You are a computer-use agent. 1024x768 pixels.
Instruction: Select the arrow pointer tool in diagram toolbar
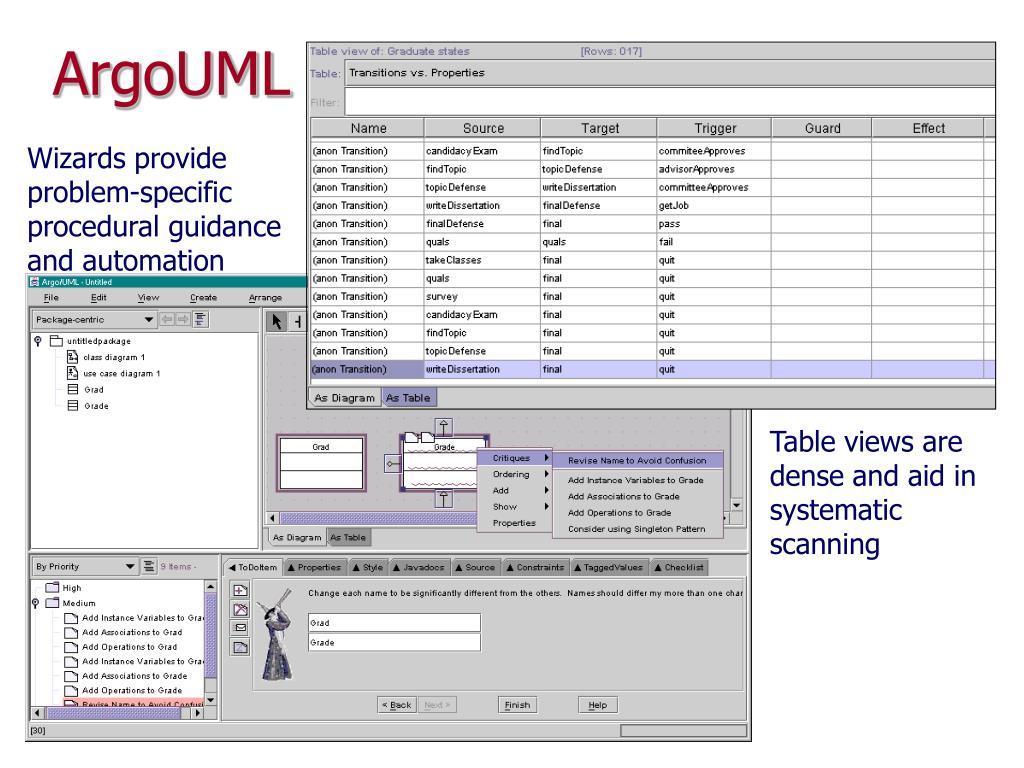(277, 321)
